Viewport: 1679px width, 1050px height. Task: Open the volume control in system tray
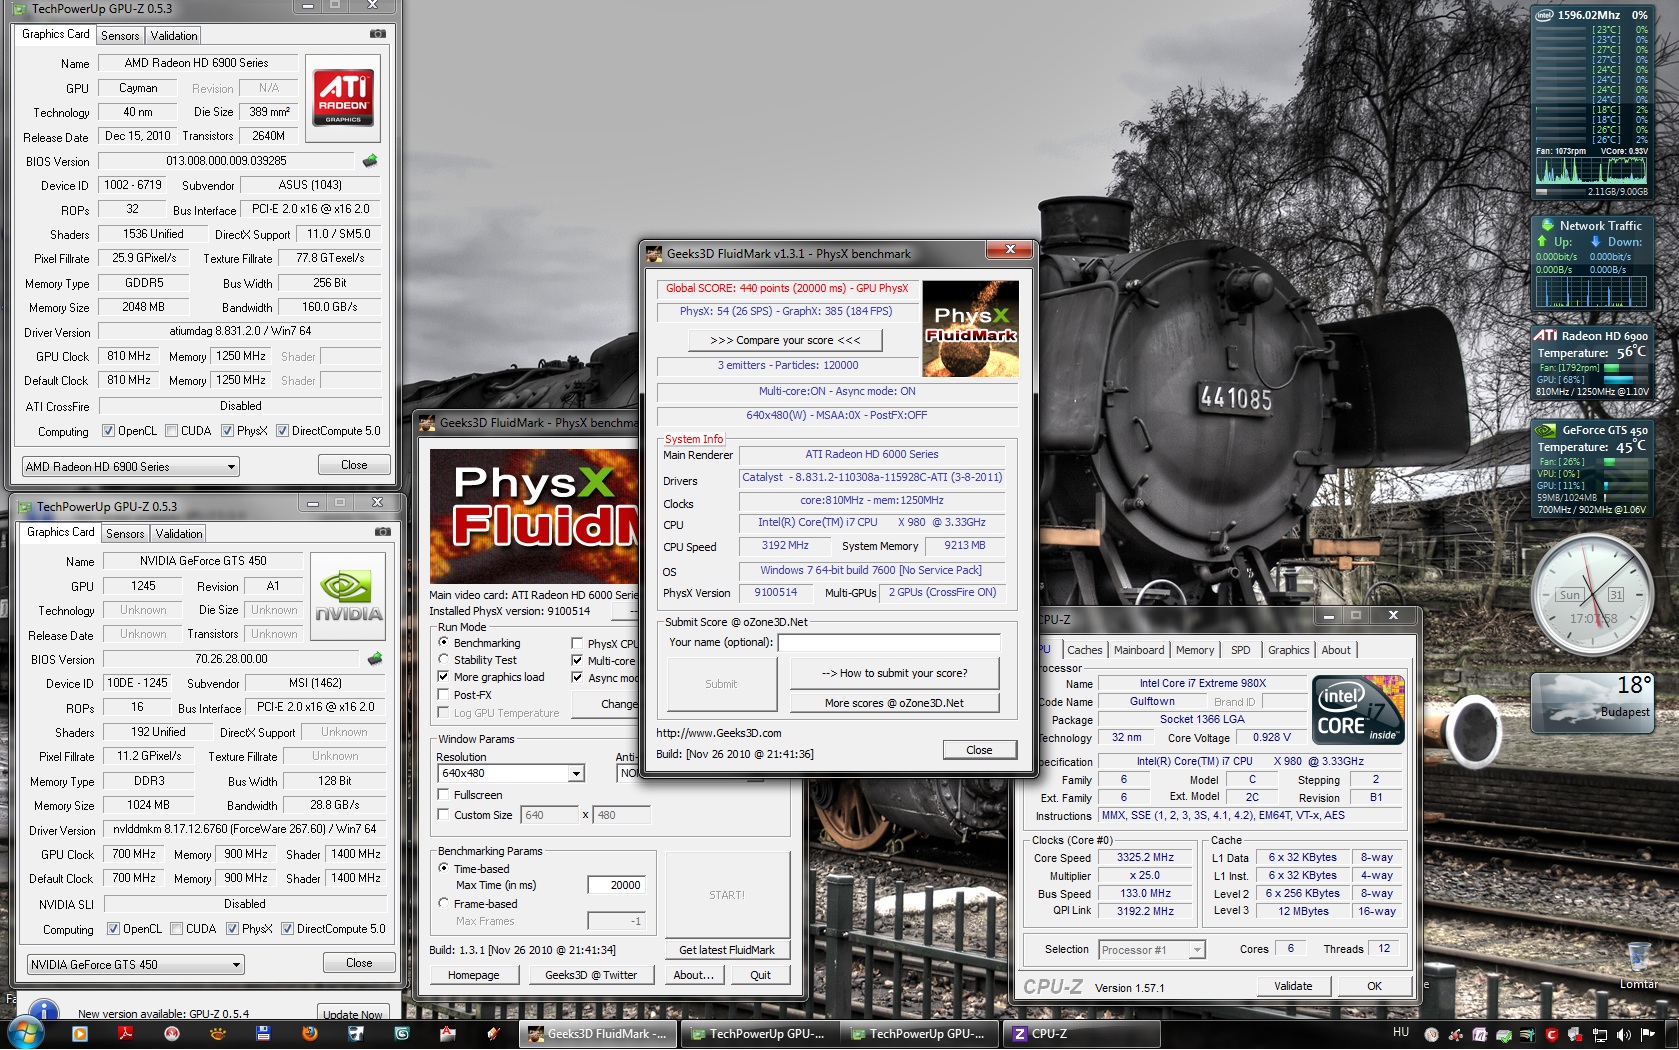click(x=1623, y=1034)
